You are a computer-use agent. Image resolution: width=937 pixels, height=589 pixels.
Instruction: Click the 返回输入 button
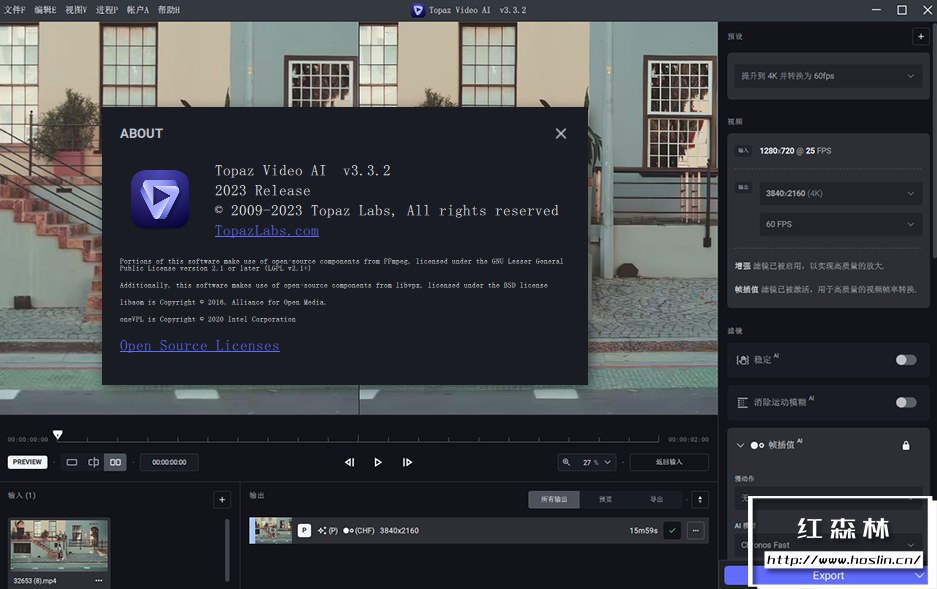[669, 462]
